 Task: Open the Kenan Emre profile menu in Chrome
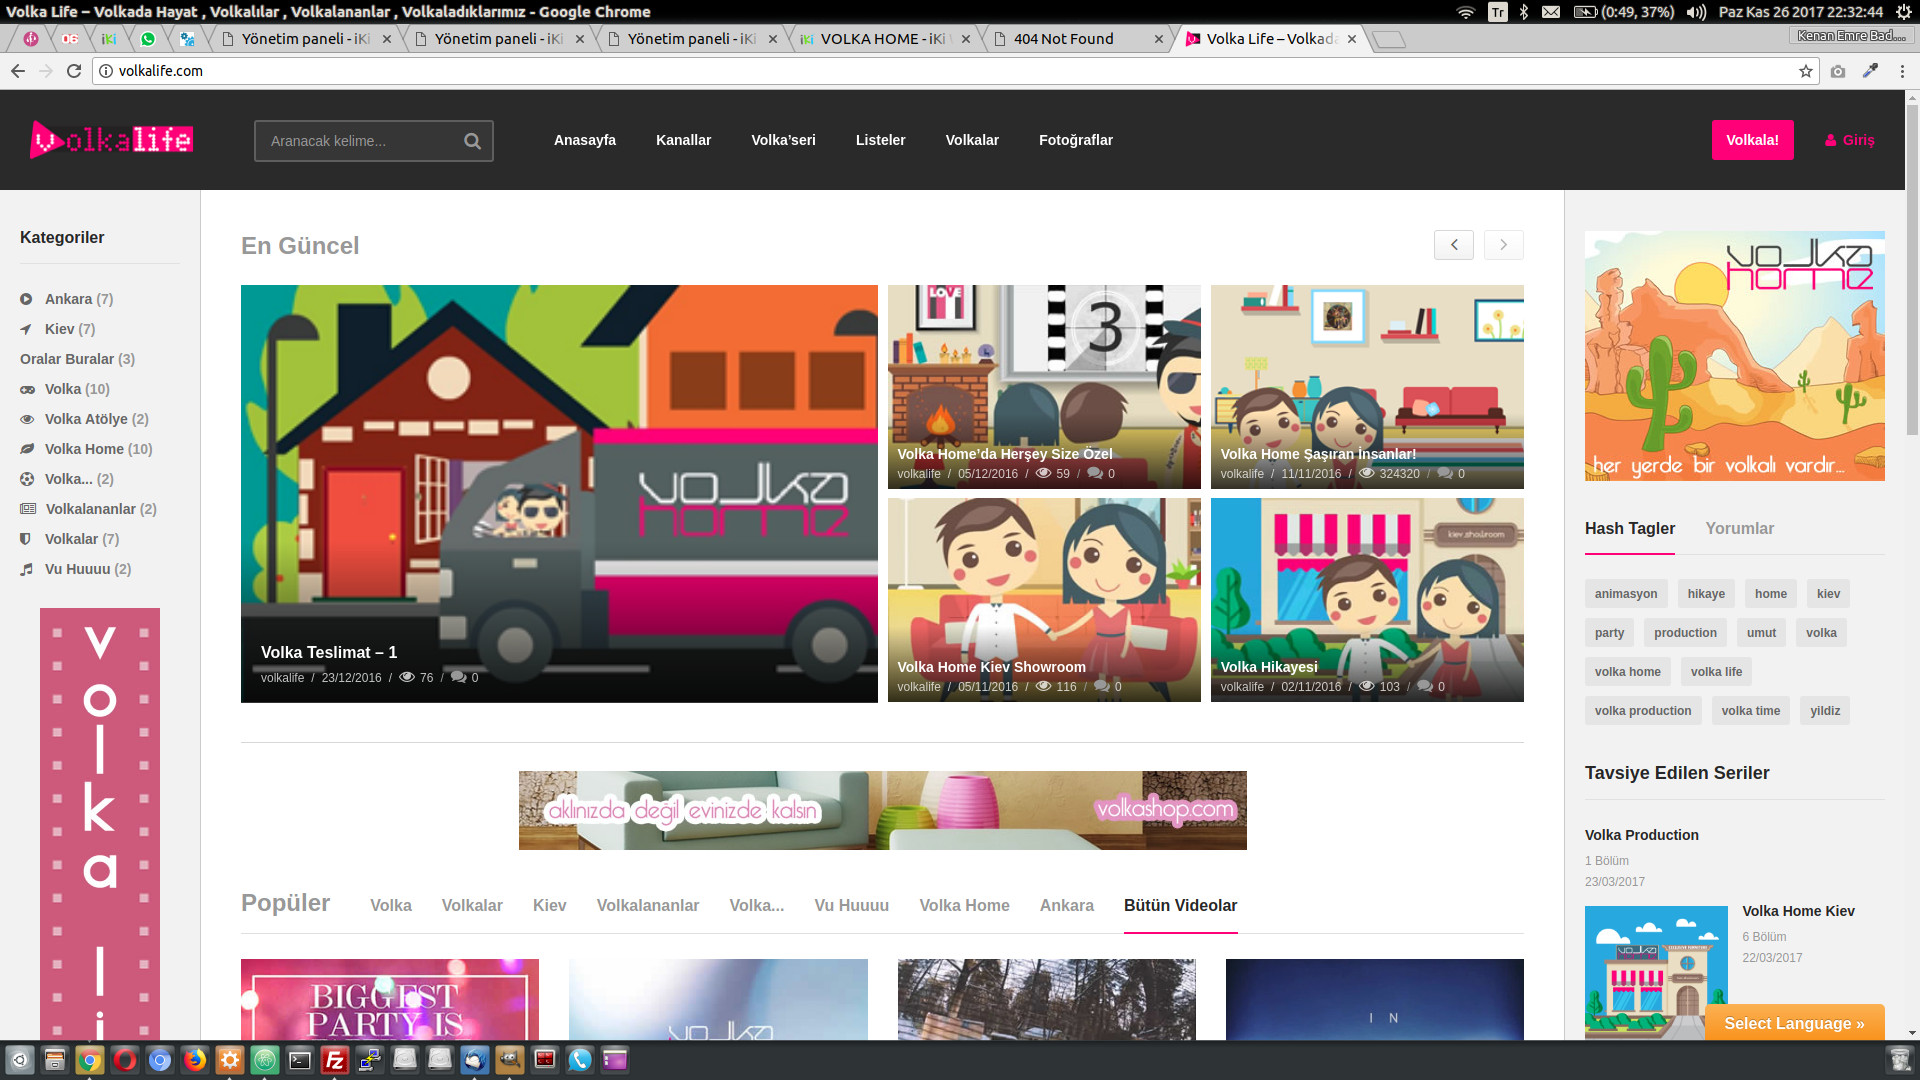tap(1851, 36)
